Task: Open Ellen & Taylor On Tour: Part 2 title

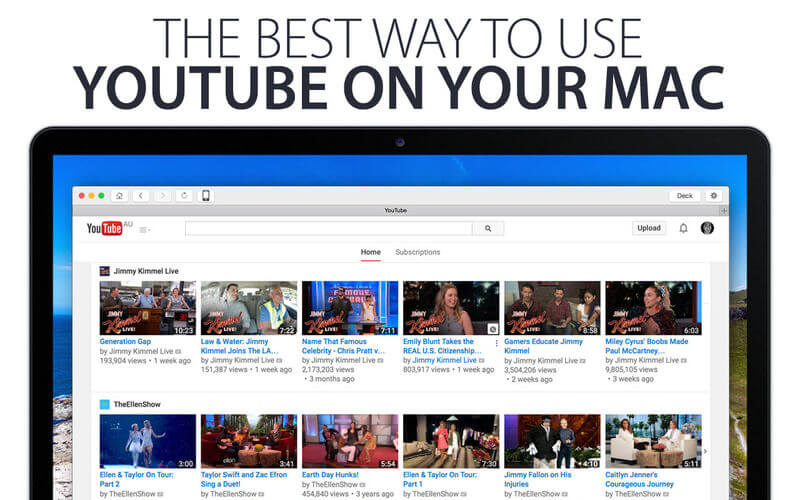Action: click(136, 479)
